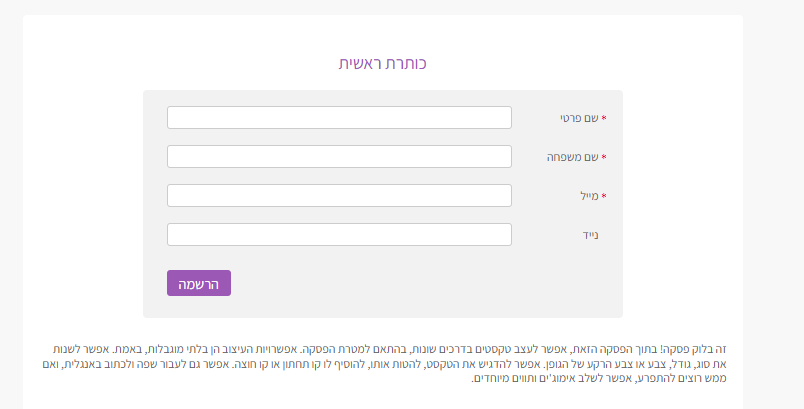Viewport: 804px width, 409px height.
Task: Click the שם משפחה label text
Action: click(573, 157)
